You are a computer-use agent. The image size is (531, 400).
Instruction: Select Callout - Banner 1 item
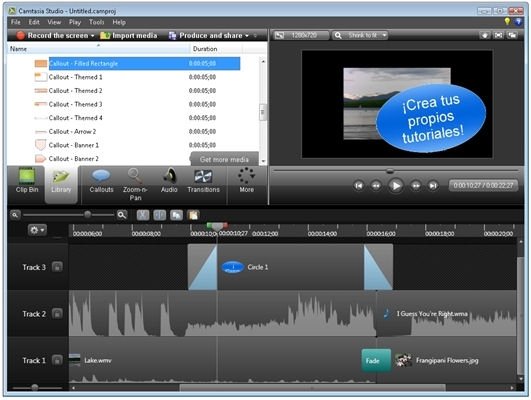pyautogui.click(x=137, y=145)
